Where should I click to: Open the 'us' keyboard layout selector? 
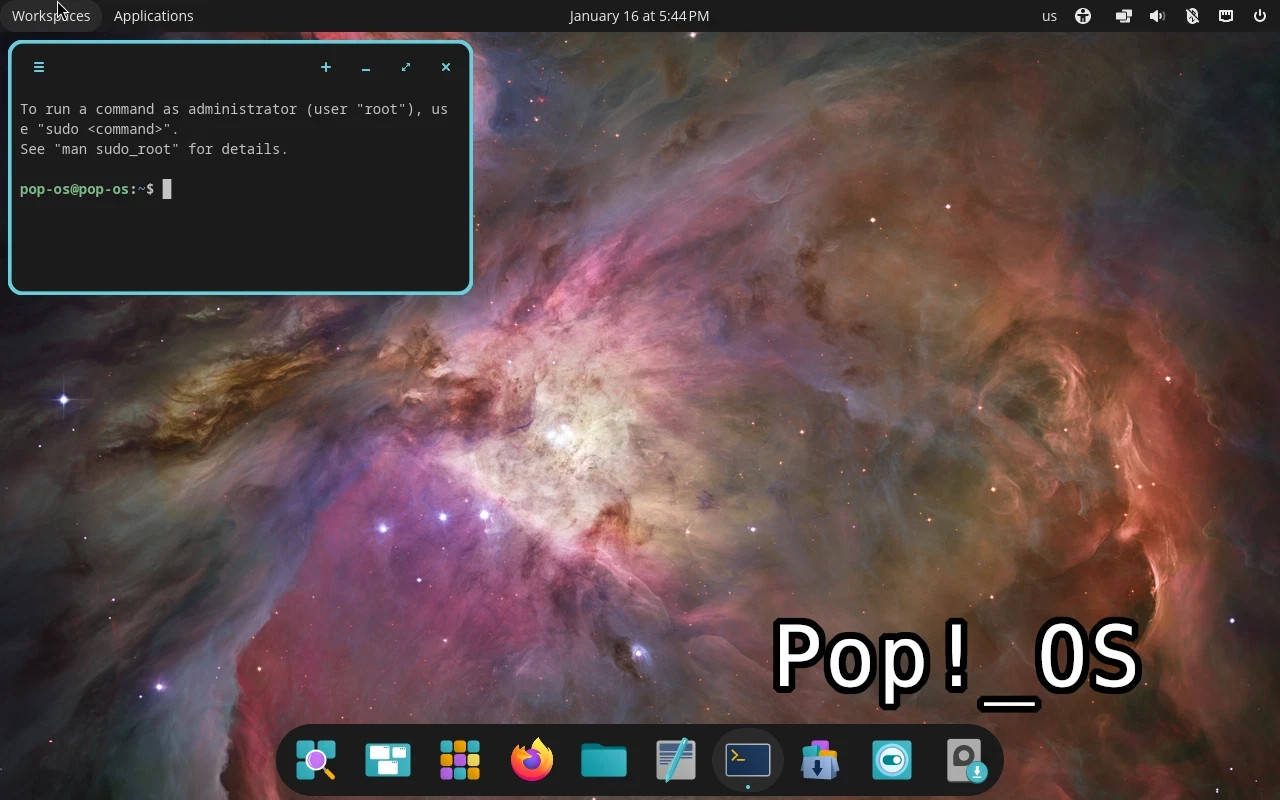pyautogui.click(x=1049, y=16)
